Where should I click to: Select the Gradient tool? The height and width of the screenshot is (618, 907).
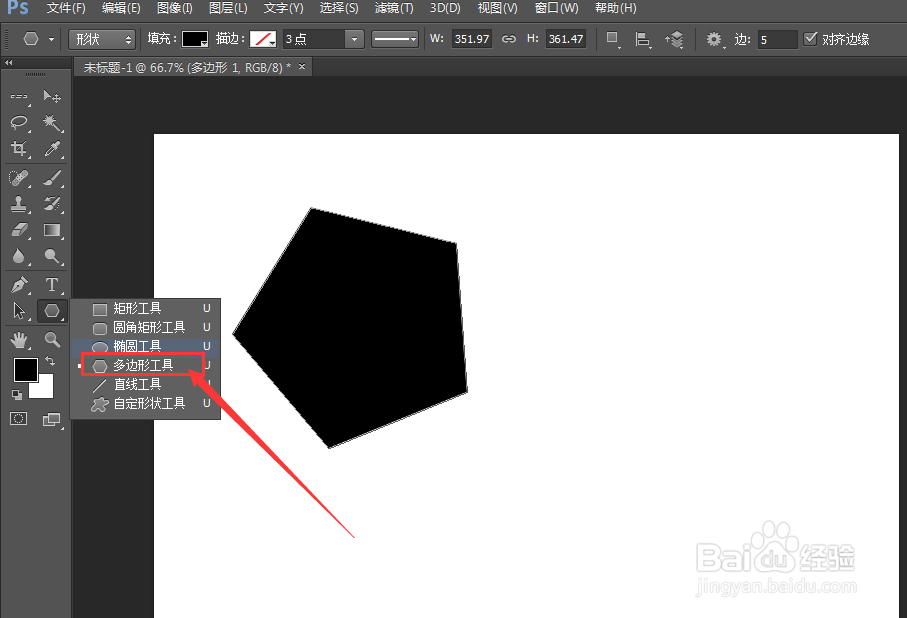52,230
